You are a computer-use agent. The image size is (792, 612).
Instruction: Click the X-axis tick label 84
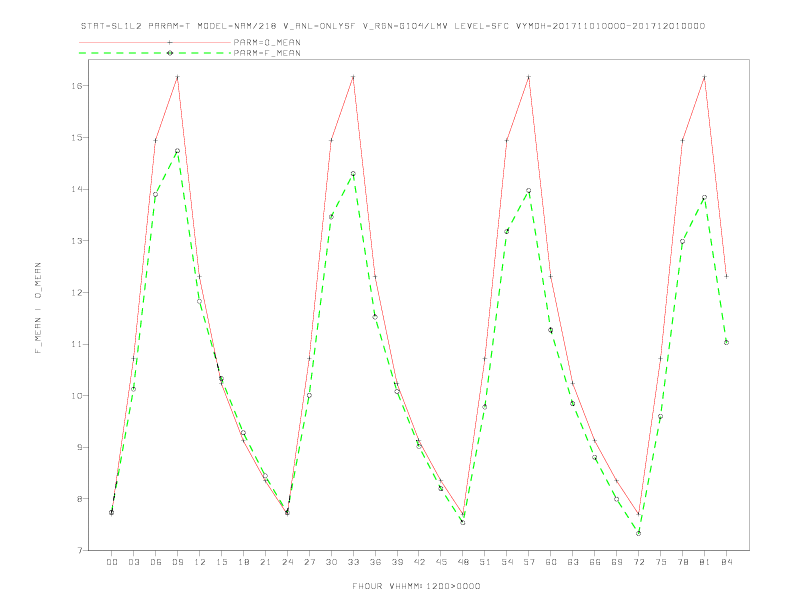pyautogui.click(x=726, y=562)
